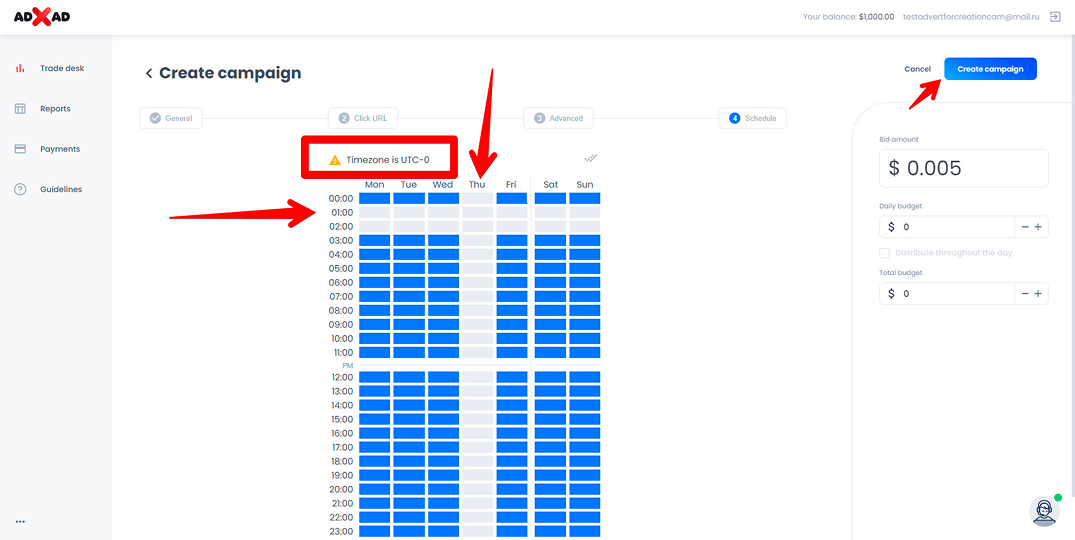The width and height of the screenshot is (1075, 540).
Task: Click the Cancel link
Action: pyautogui.click(x=917, y=69)
